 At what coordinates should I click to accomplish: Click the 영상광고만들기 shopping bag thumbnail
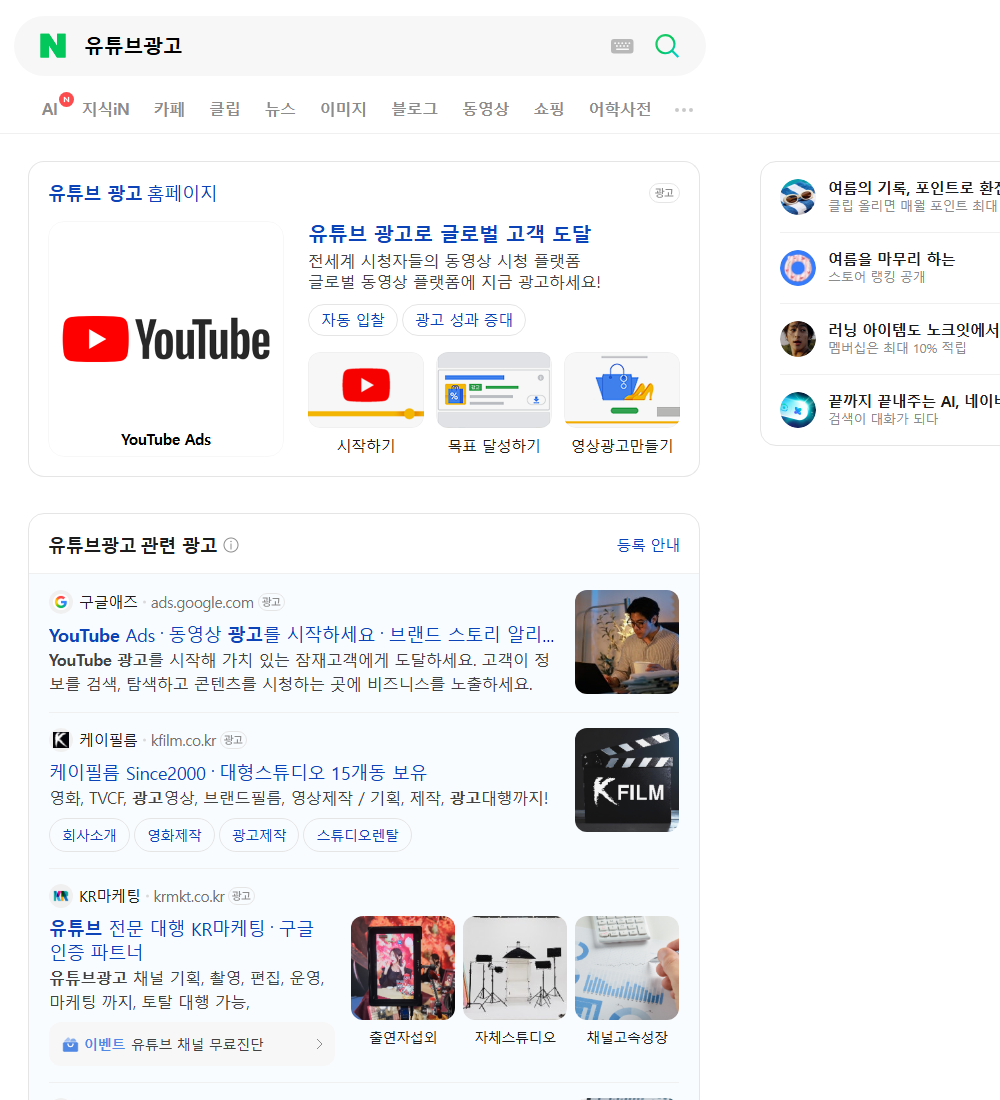pos(622,389)
